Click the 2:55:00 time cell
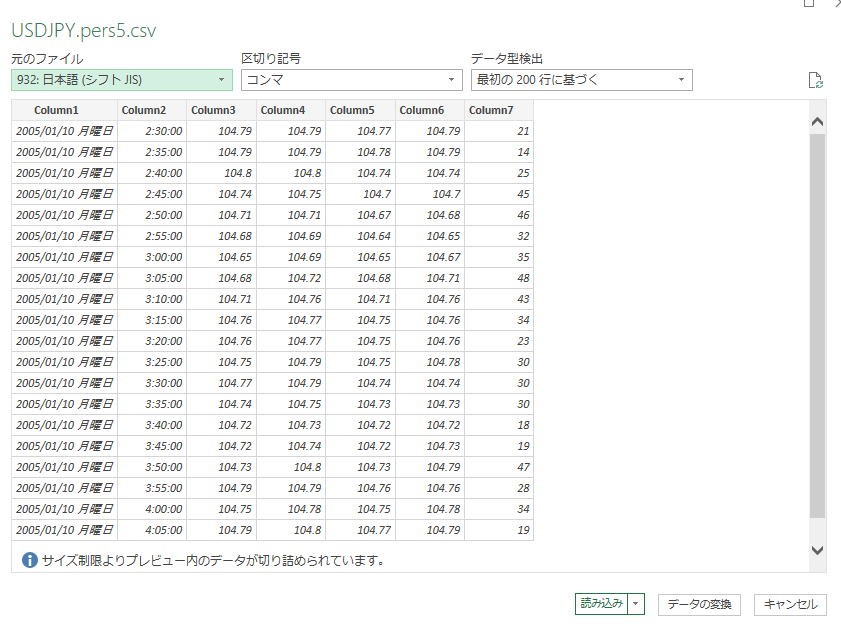The height and width of the screenshot is (633, 841). pos(152,236)
